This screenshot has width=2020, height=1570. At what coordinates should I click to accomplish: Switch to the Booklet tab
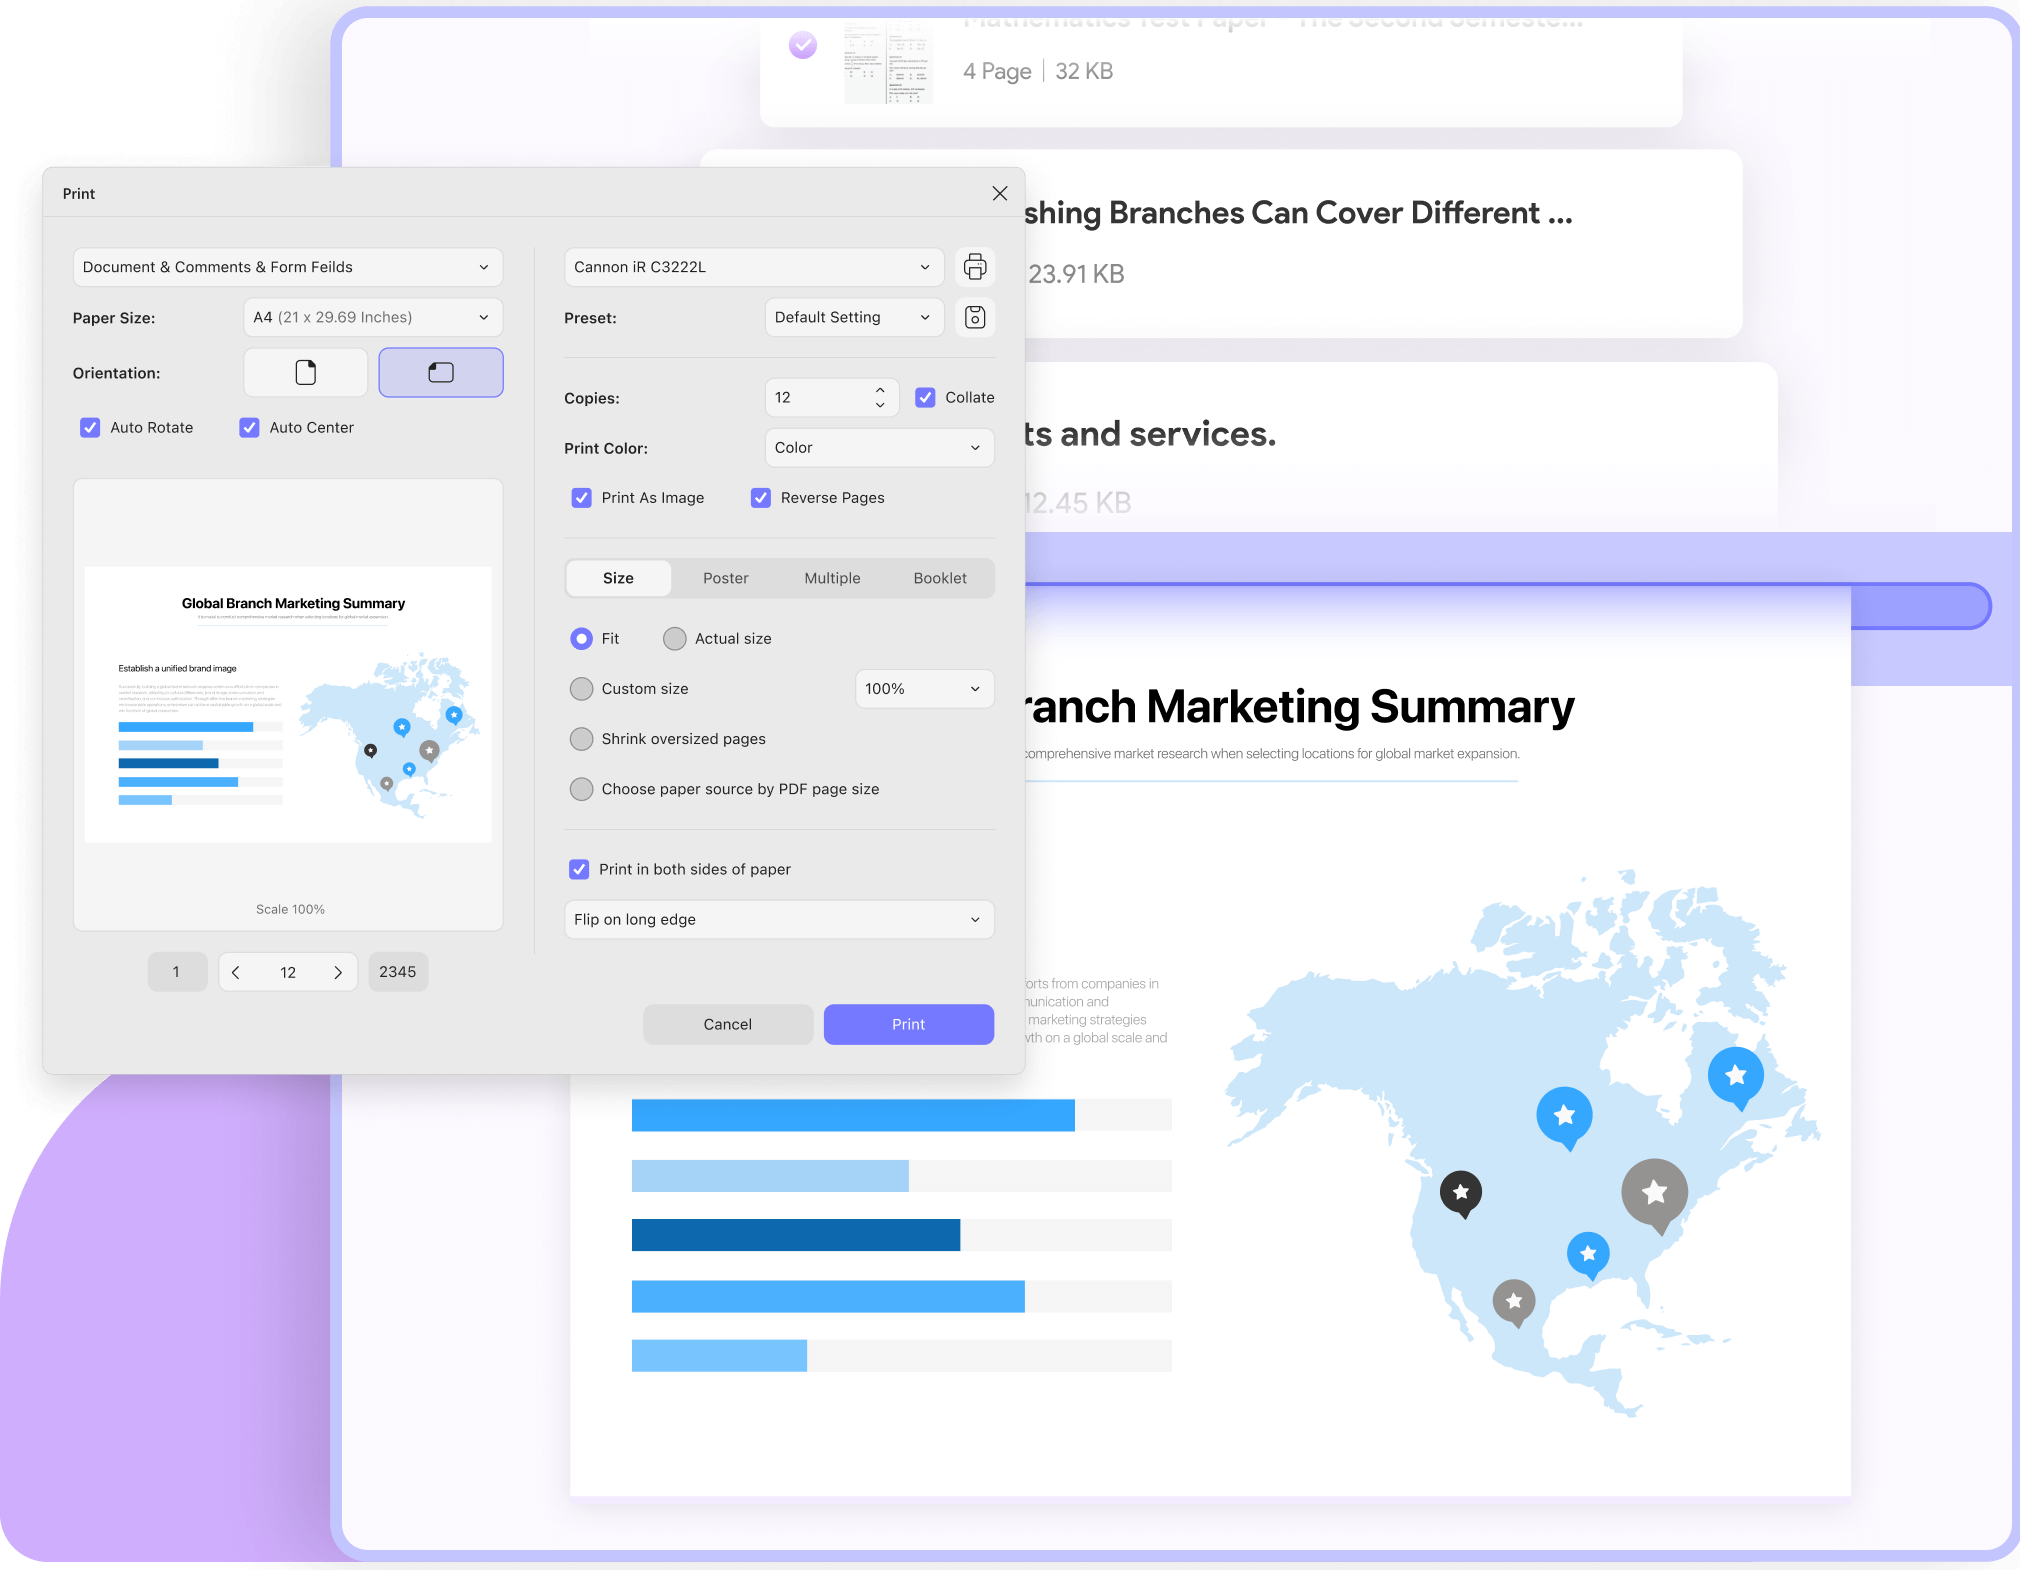pos(939,578)
